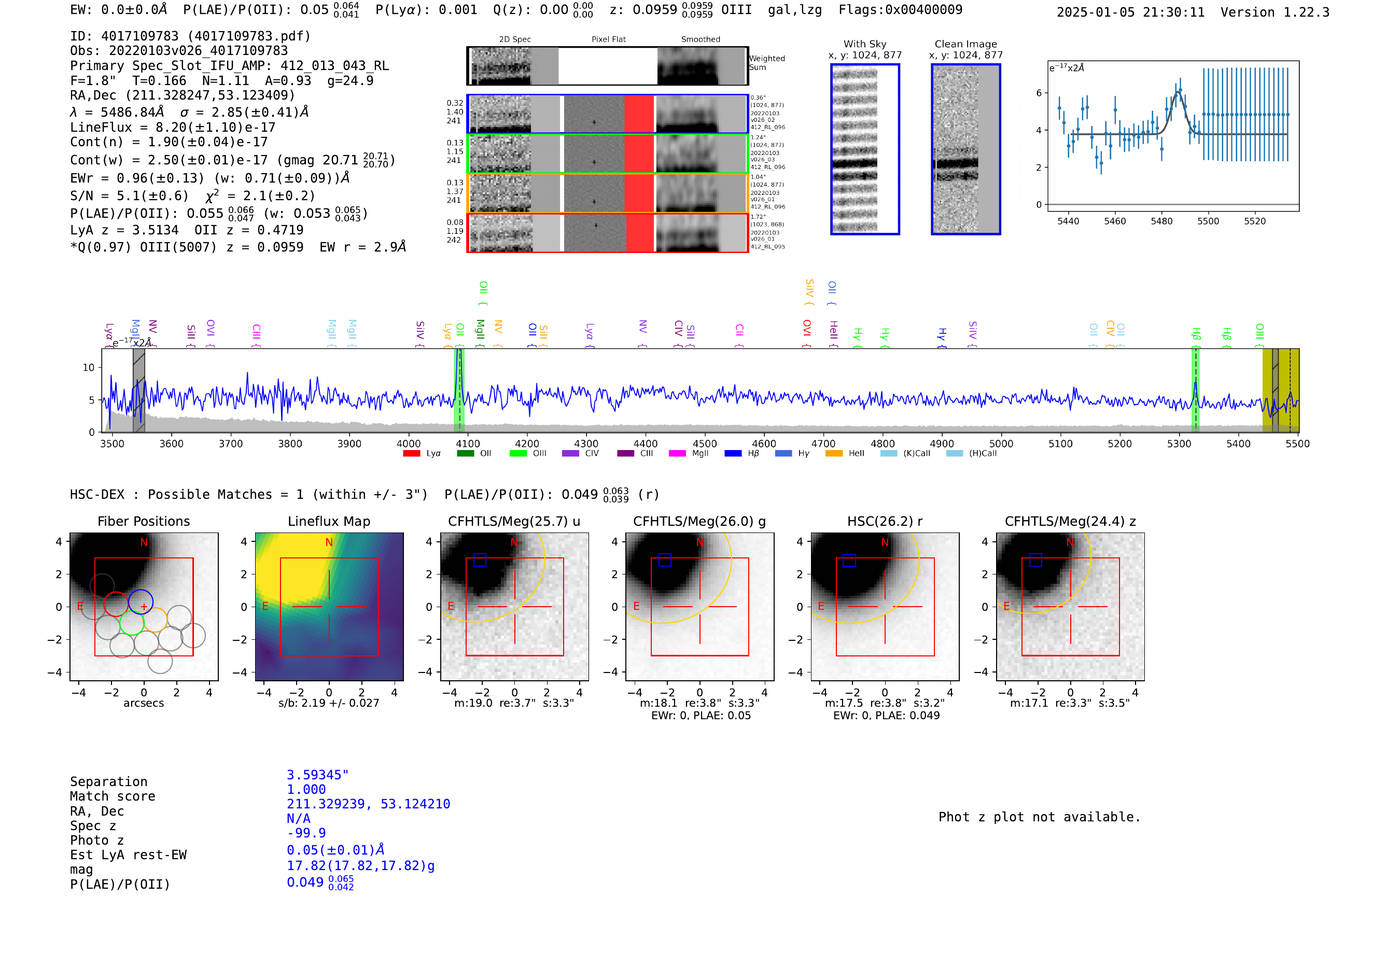Select the blue-framed fiber spectrum row
This screenshot has width=1400, height=953.
608,114
